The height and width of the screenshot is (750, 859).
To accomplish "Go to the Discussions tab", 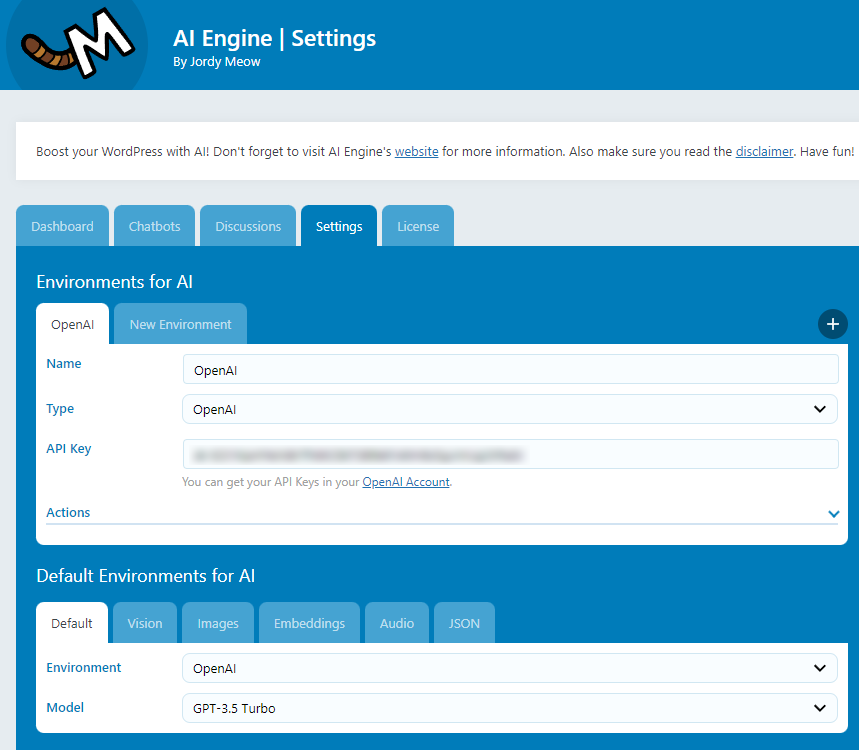I will click(248, 226).
